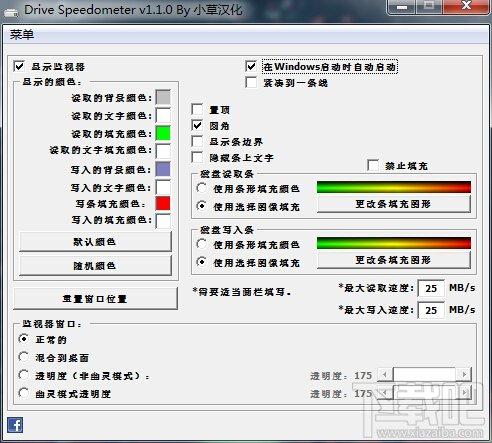This screenshot has width=492, height=443.
Task: Click left arrow of ghost mode transparency slider
Action: (x=385, y=393)
